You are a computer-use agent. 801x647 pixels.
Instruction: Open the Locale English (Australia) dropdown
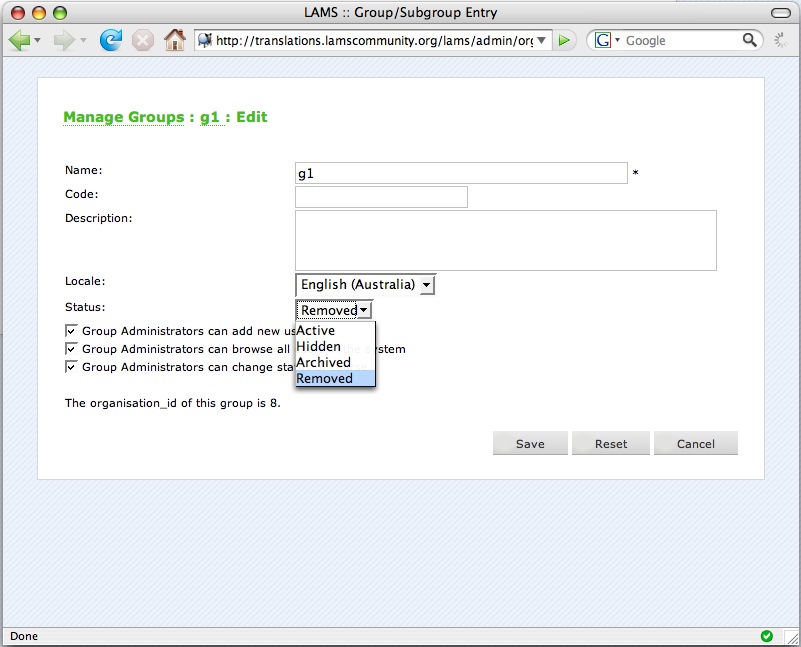tap(365, 285)
